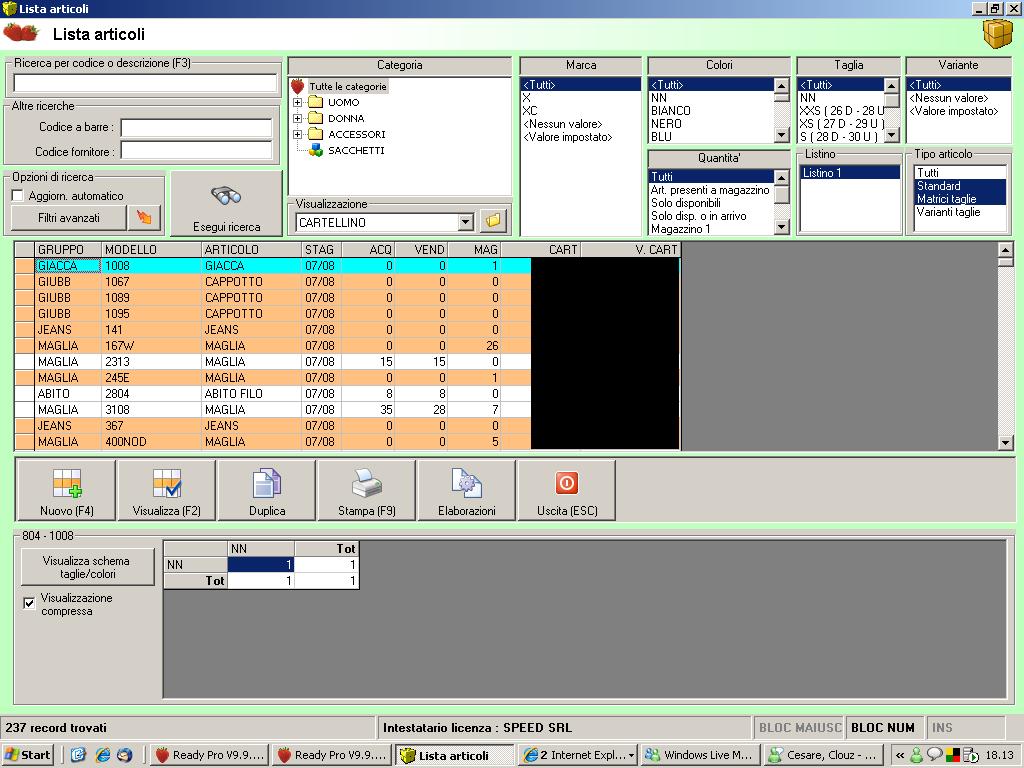Click the package box icon at top right
This screenshot has height=768, width=1024.
[x=997, y=33]
